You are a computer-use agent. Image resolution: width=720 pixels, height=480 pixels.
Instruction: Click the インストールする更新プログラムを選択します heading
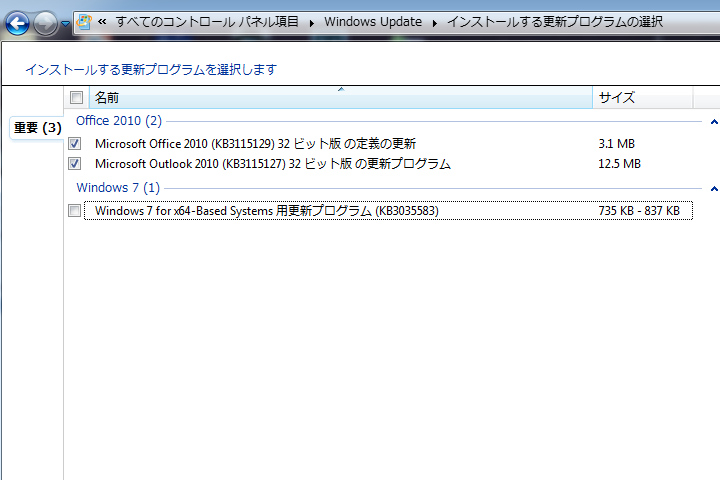151,69
